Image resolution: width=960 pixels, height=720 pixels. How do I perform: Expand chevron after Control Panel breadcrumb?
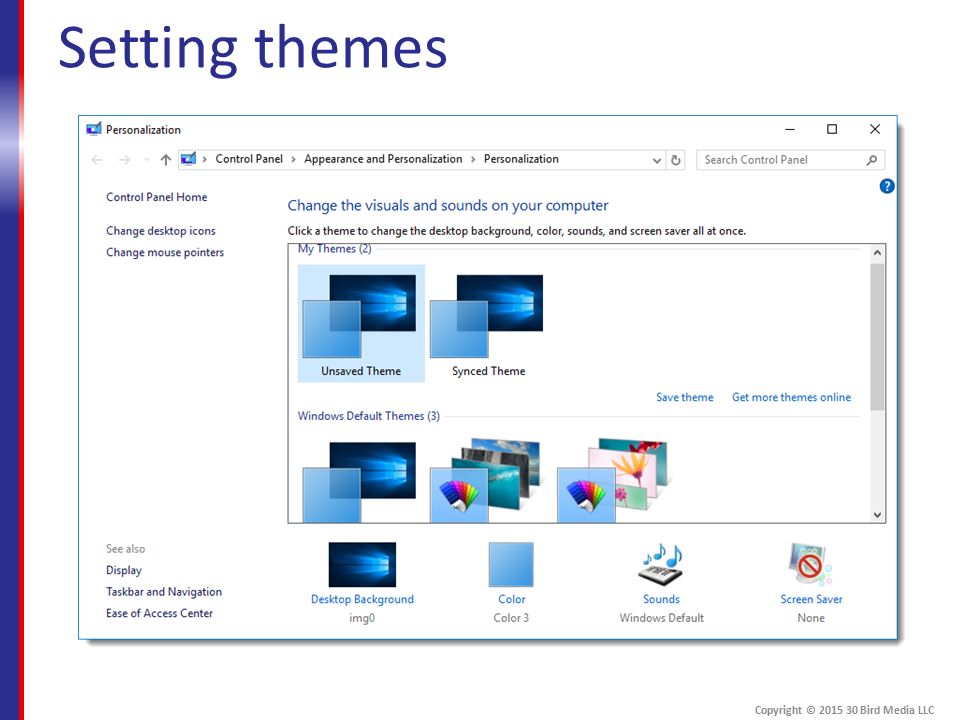[293, 160]
